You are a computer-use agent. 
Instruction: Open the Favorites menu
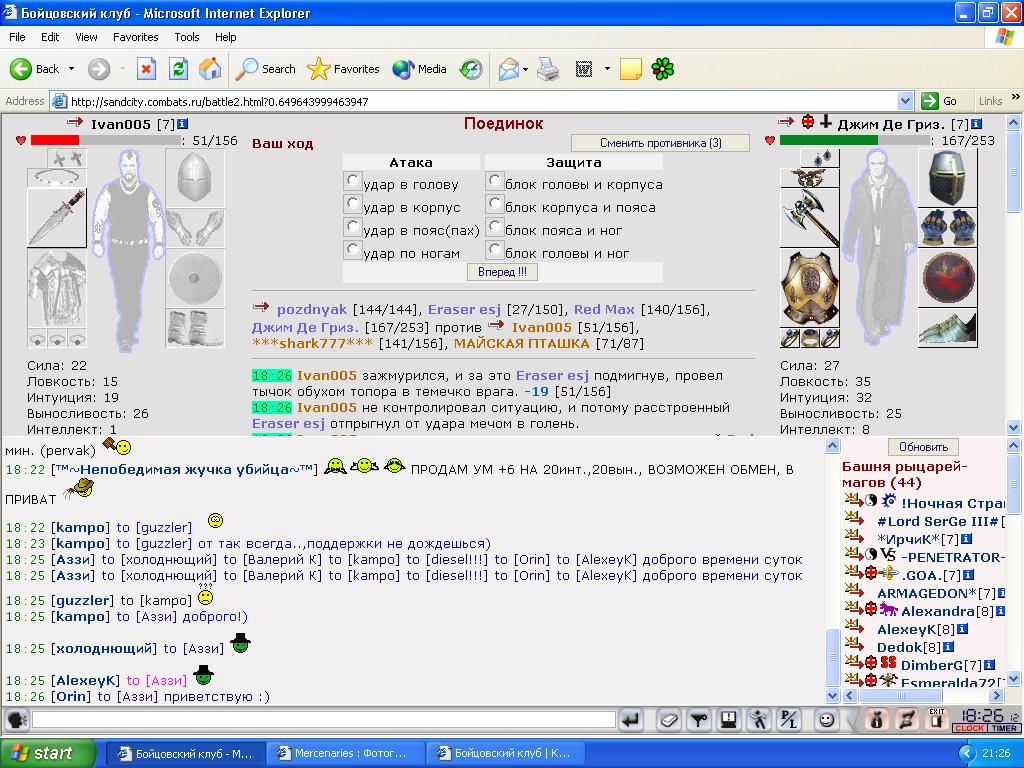(136, 37)
